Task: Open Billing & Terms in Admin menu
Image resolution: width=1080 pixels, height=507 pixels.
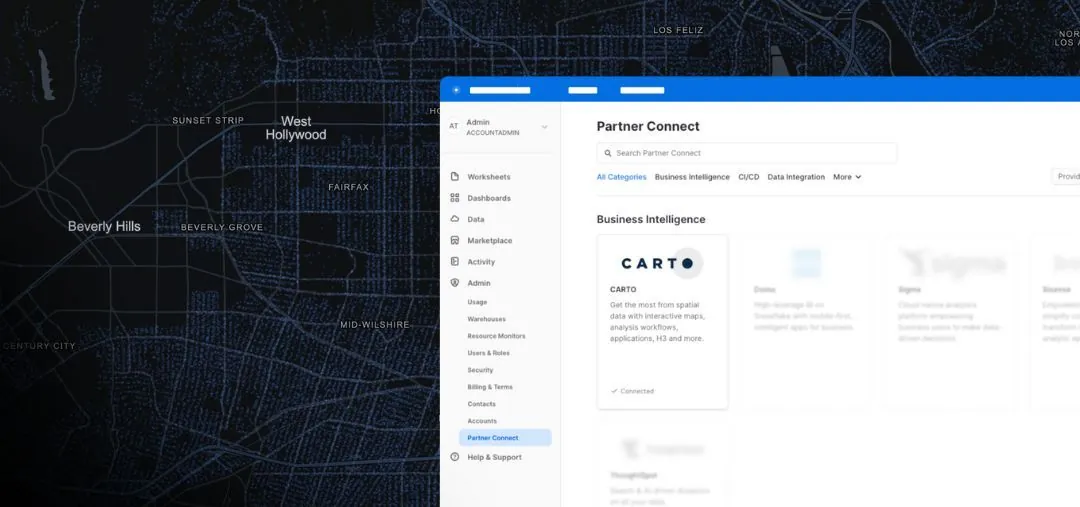Action: (489, 387)
